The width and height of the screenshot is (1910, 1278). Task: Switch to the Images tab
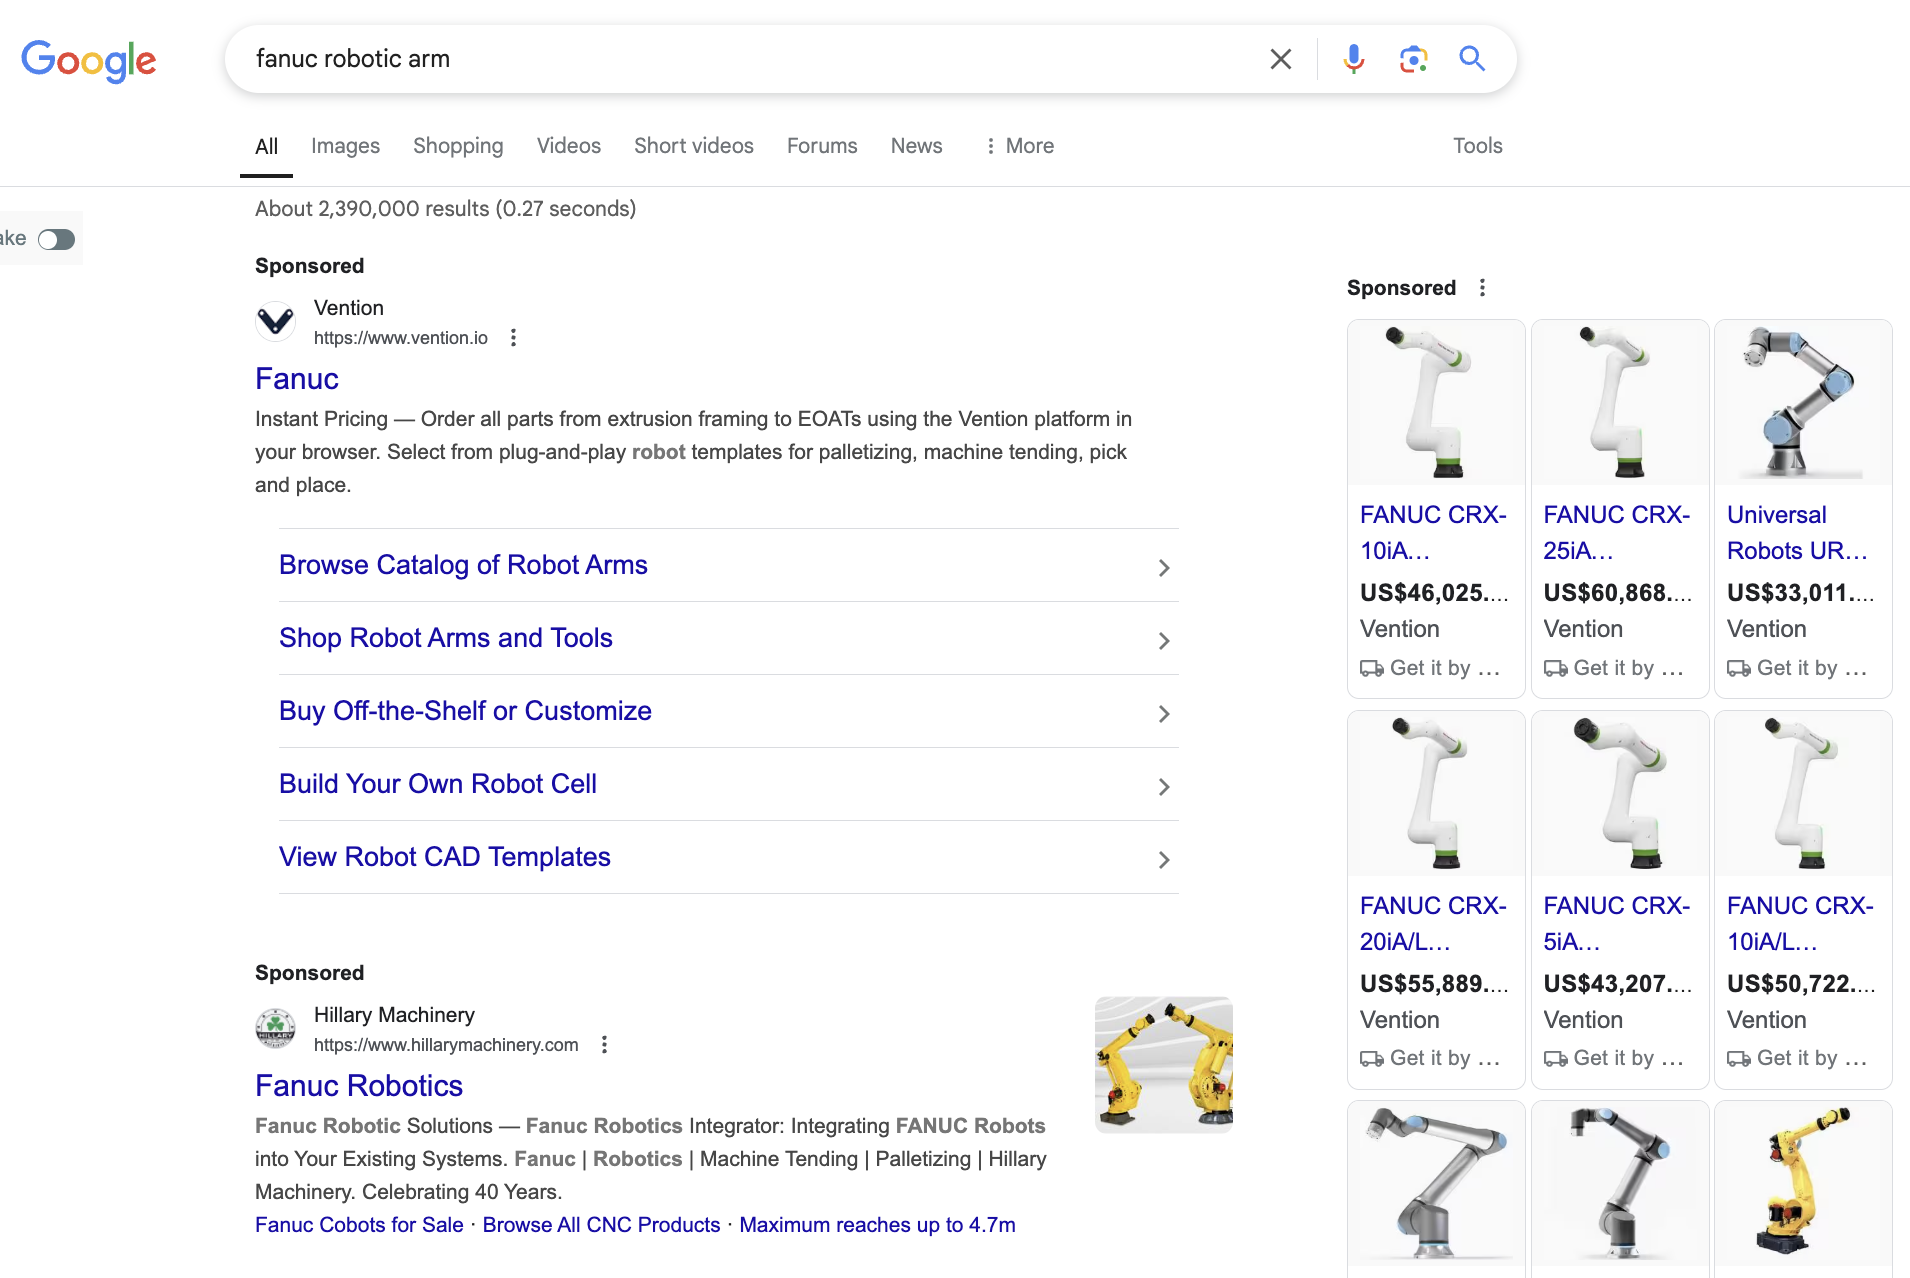[x=345, y=146]
